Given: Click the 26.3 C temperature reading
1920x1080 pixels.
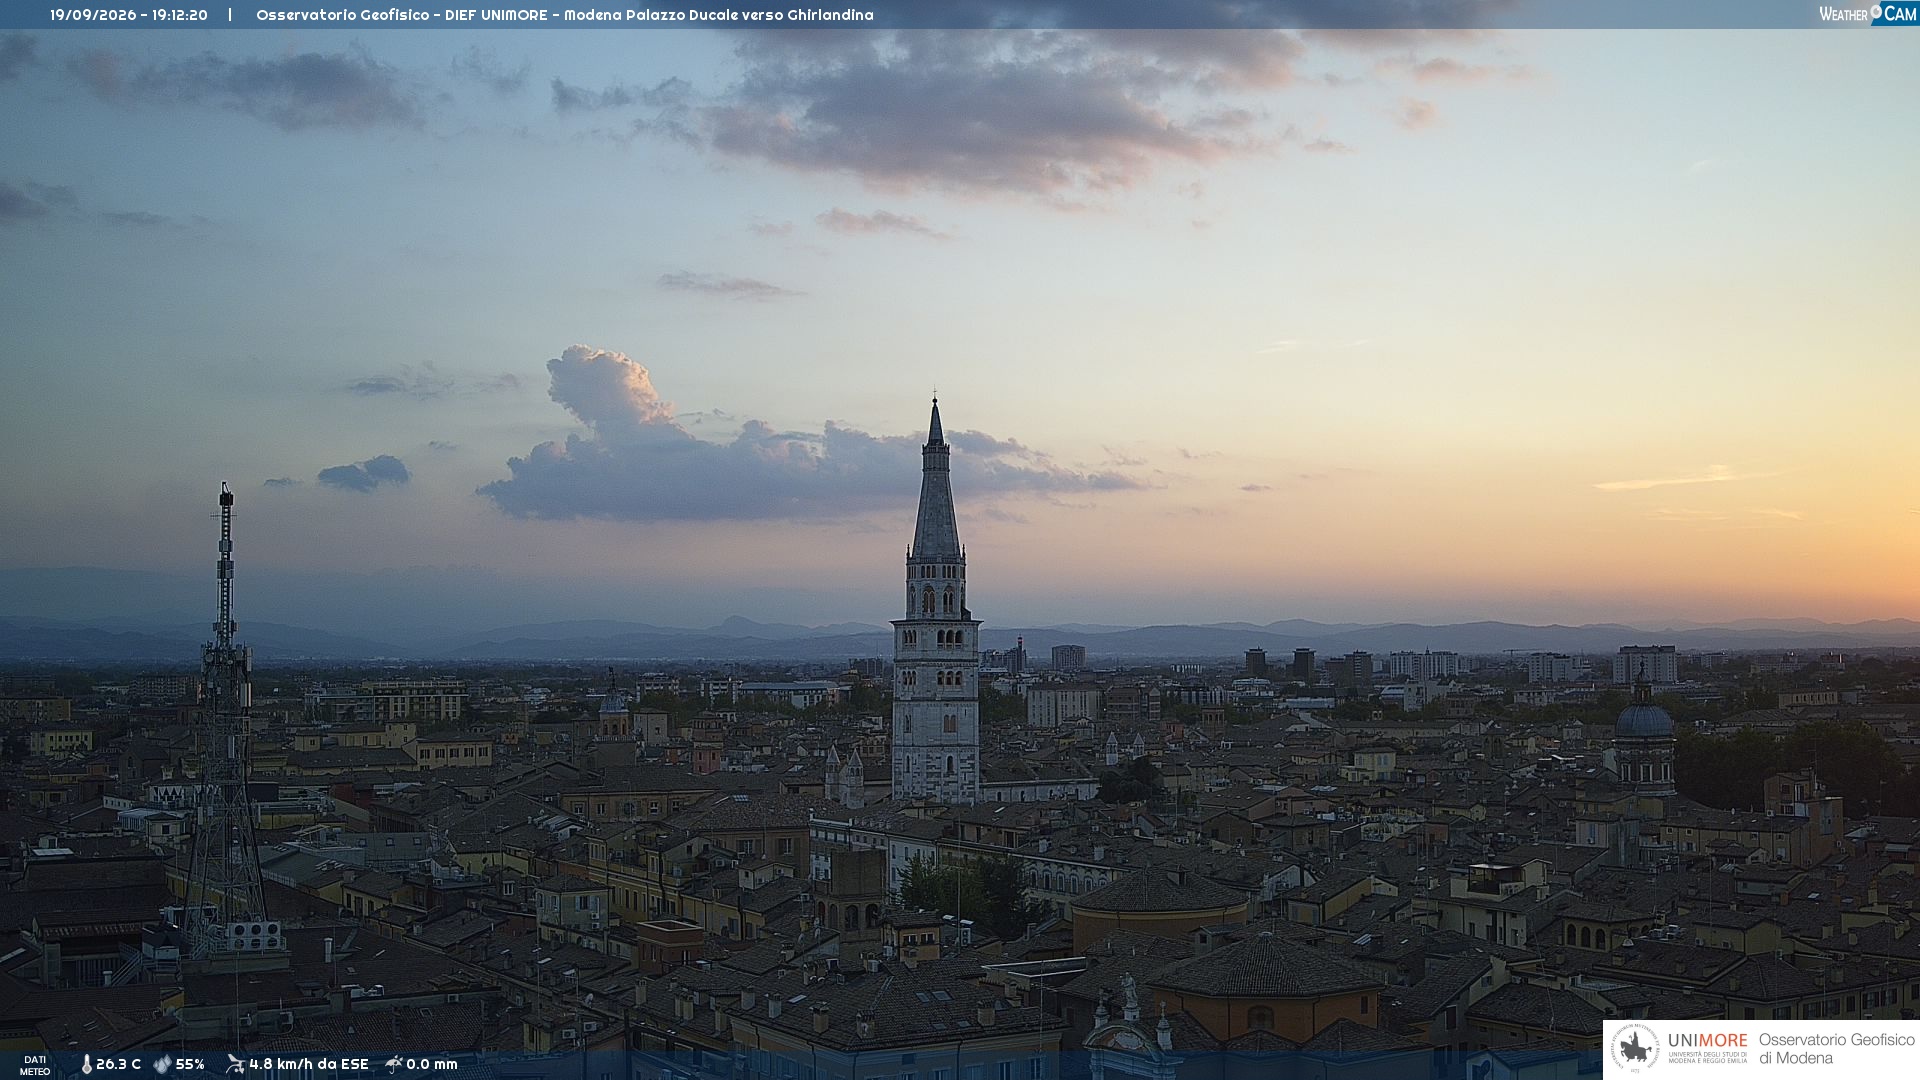Looking at the screenshot, I should click(x=118, y=1064).
